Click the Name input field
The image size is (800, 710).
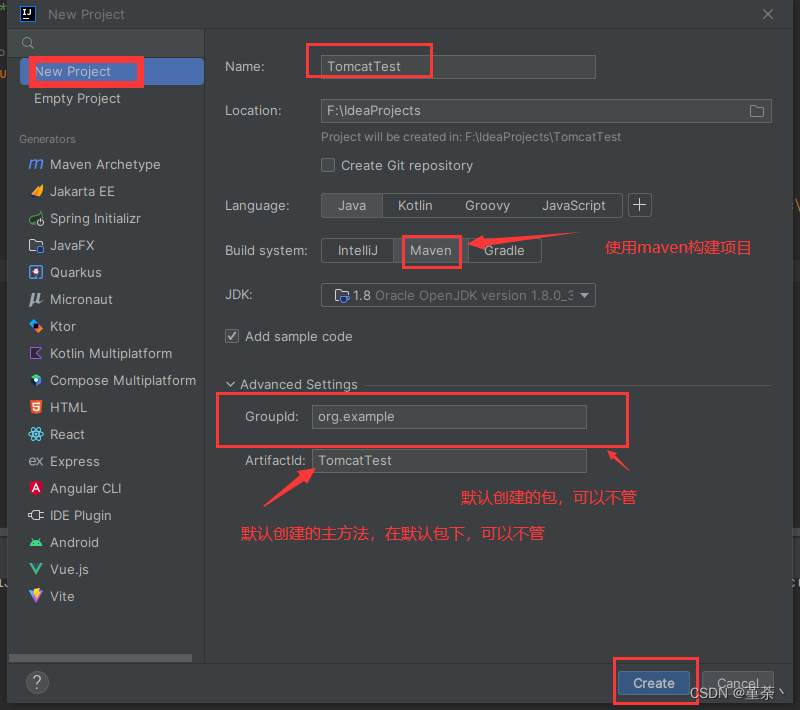(458, 67)
